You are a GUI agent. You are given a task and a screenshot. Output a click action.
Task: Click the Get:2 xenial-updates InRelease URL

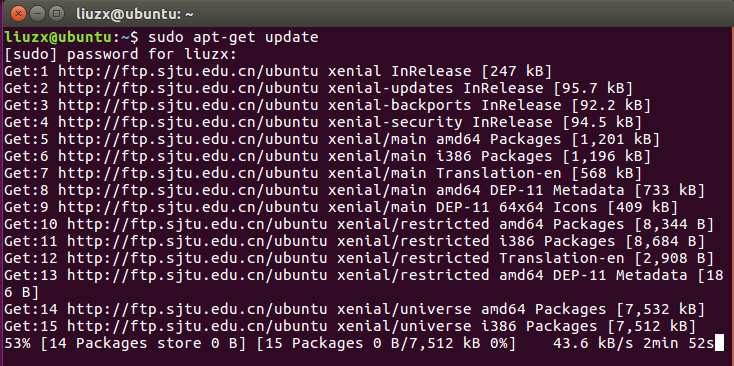[x=189, y=88]
